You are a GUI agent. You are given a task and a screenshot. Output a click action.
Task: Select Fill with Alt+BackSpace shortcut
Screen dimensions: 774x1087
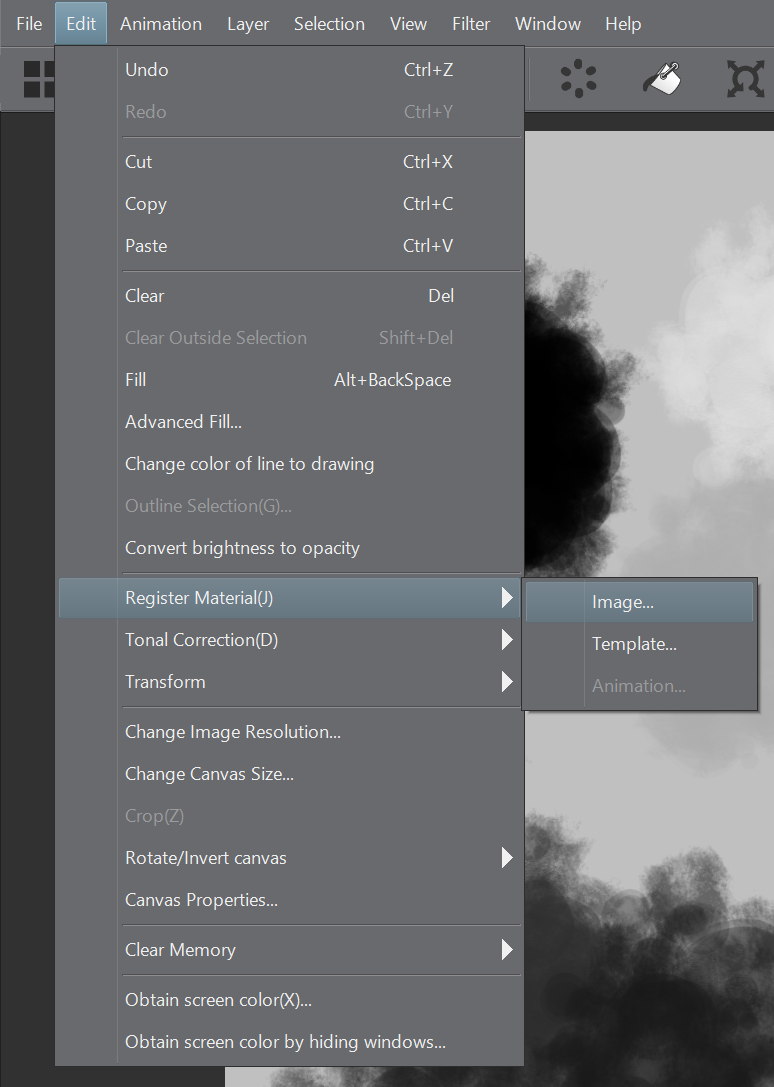tap(289, 380)
